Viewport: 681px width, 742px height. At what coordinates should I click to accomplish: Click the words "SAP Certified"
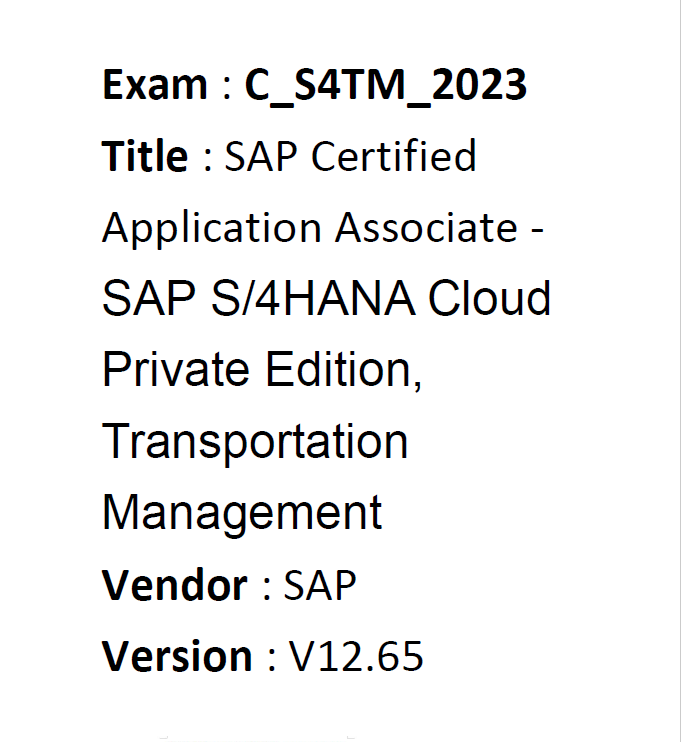point(350,156)
